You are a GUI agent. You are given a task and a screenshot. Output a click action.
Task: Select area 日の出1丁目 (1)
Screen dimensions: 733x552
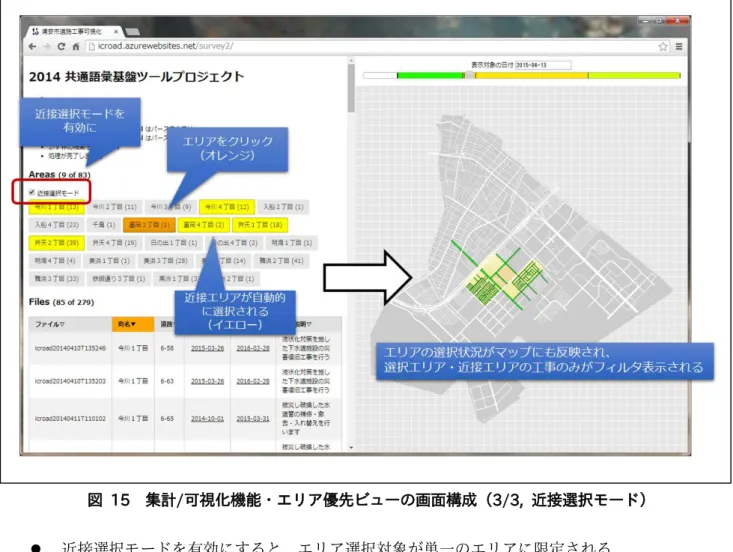(x=173, y=243)
